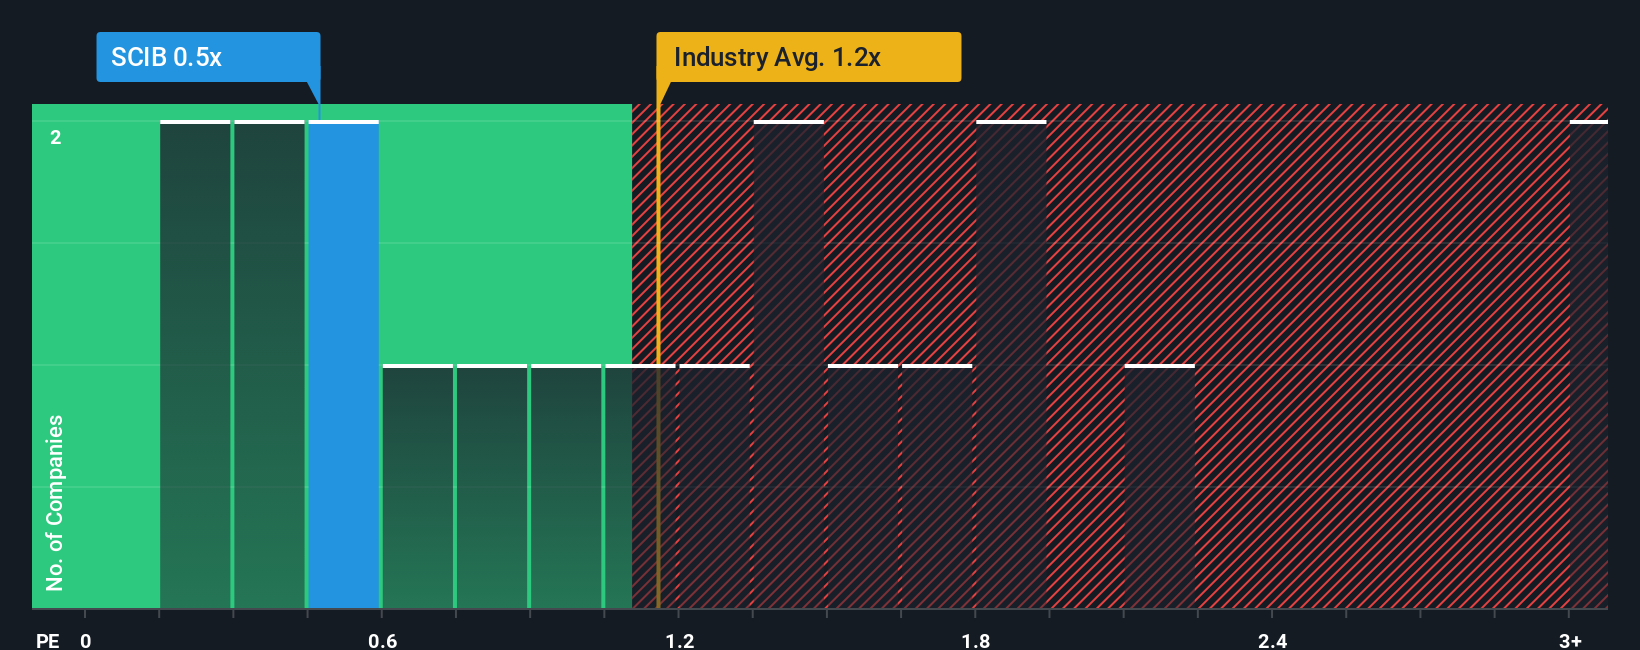Screen dimensions: 1640x650
Task: Click the 0.6 axis tick label
Action: [x=383, y=640]
